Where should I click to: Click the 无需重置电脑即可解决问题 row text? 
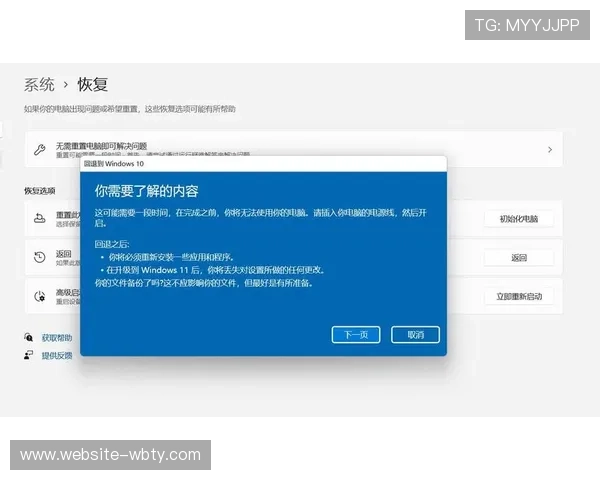pyautogui.click(x=101, y=146)
